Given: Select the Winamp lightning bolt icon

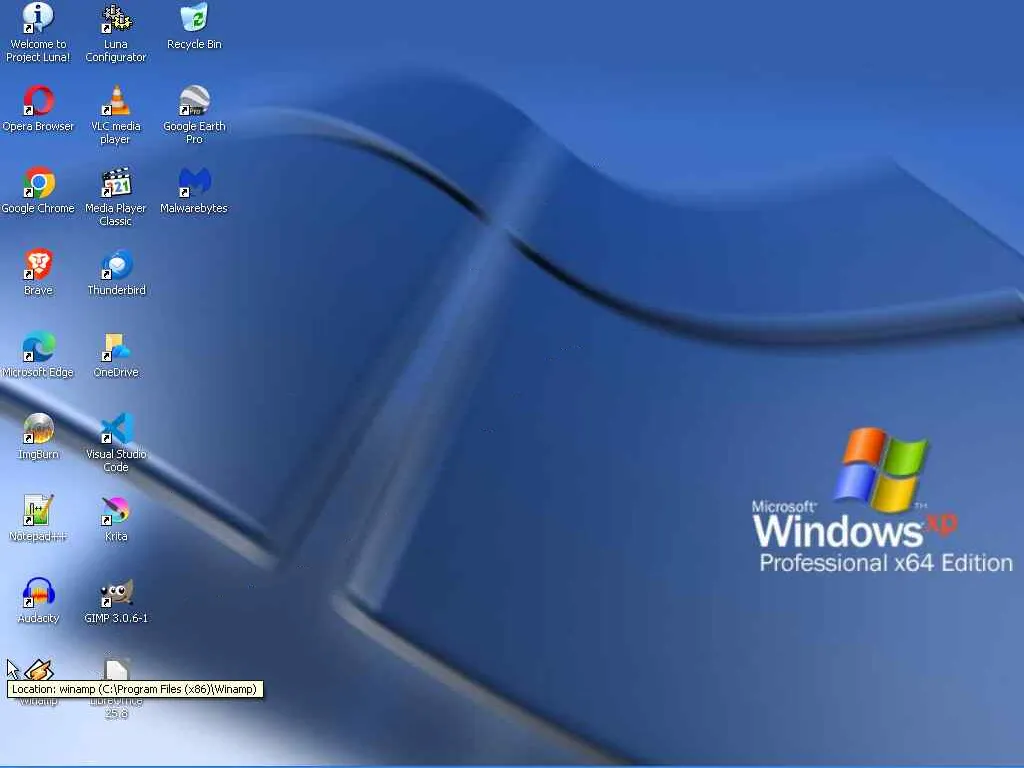Looking at the screenshot, I should click(38, 669).
